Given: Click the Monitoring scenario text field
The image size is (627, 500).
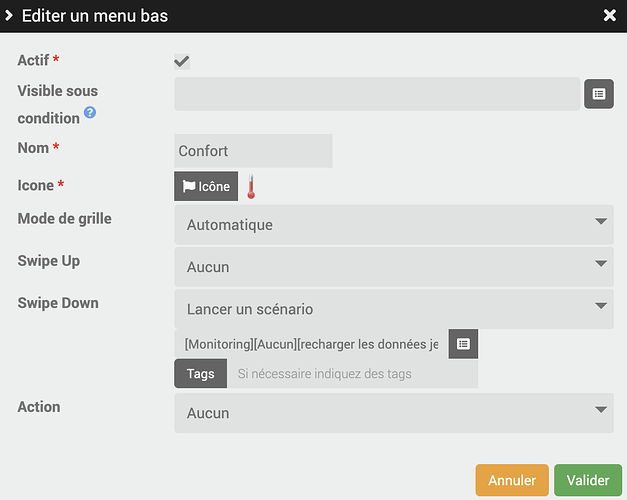Looking at the screenshot, I should coord(312,344).
